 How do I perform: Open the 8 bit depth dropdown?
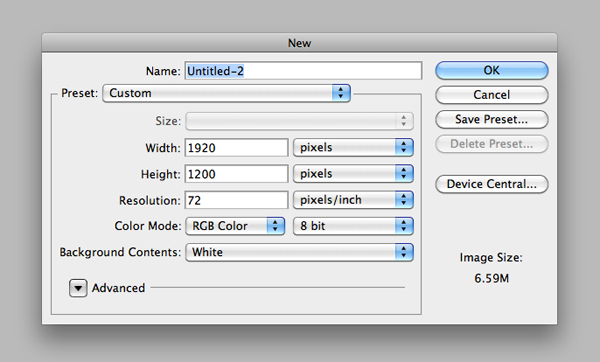coord(353,226)
